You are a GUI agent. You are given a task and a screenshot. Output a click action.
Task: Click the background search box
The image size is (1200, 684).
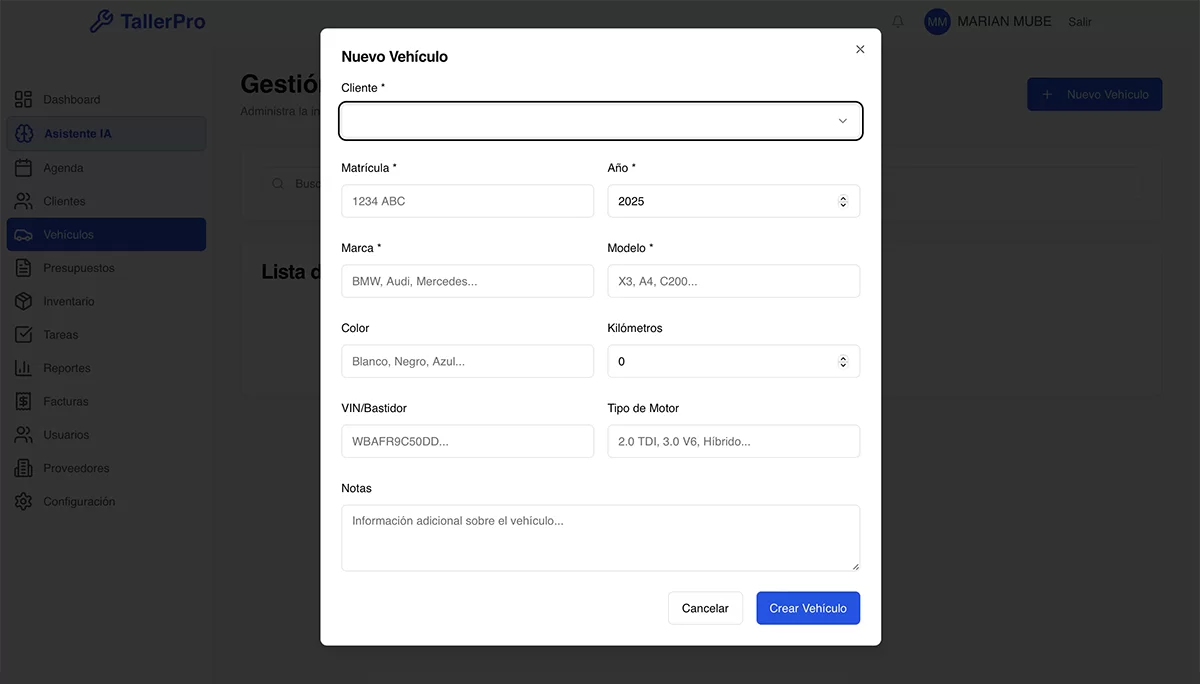tap(700, 184)
